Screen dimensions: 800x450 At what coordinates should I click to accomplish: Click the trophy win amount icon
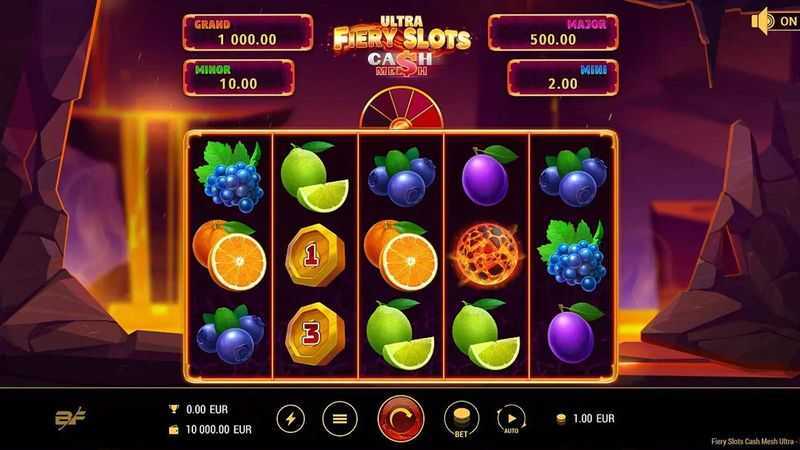click(x=173, y=409)
